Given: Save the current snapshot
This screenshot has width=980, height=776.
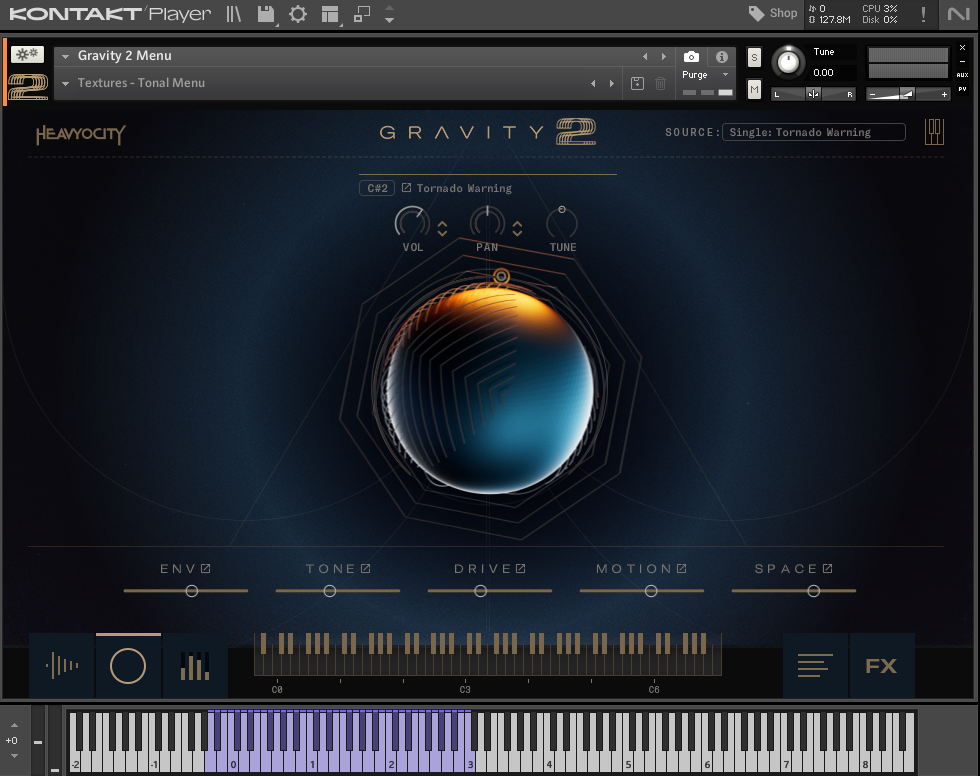Looking at the screenshot, I should pyautogui.click(x=638, y=83).
